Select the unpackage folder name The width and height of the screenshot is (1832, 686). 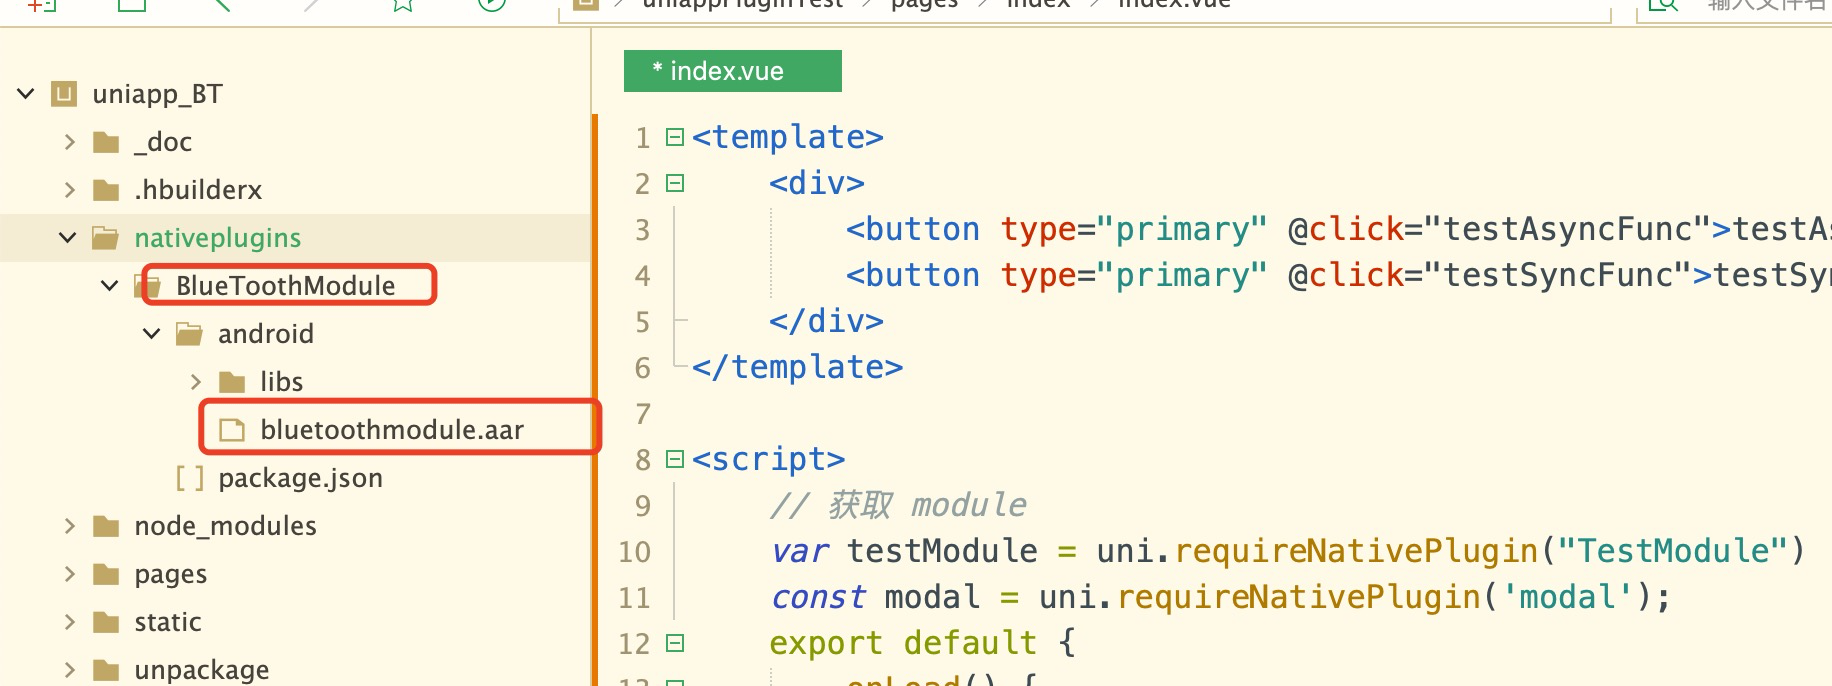(202, 669)
